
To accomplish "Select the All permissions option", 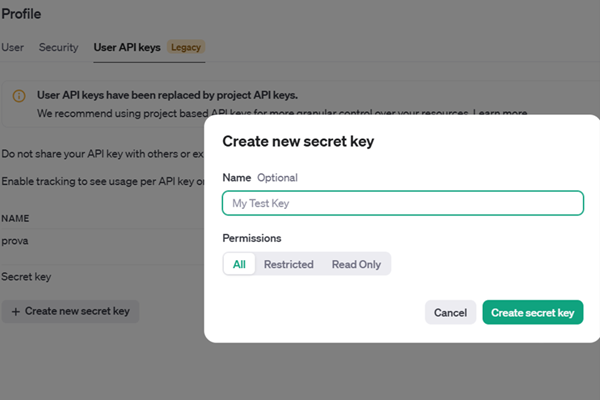I will [239, 264].
